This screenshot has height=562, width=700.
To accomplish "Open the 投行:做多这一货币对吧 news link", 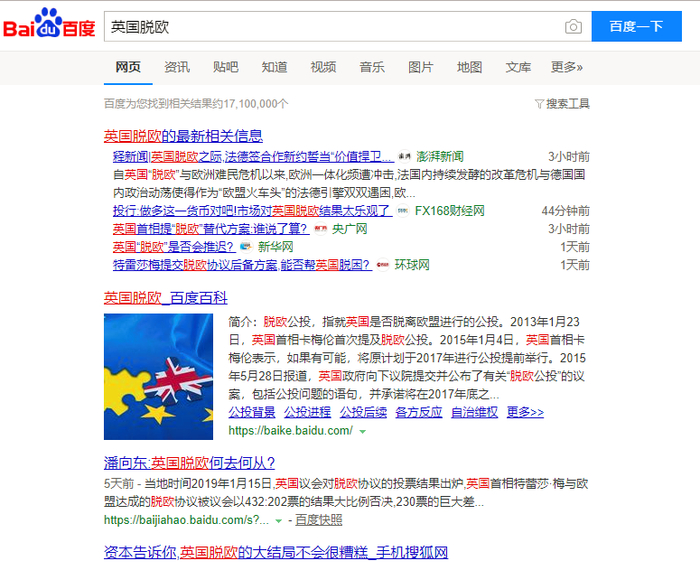I will (x=253, y=211).
